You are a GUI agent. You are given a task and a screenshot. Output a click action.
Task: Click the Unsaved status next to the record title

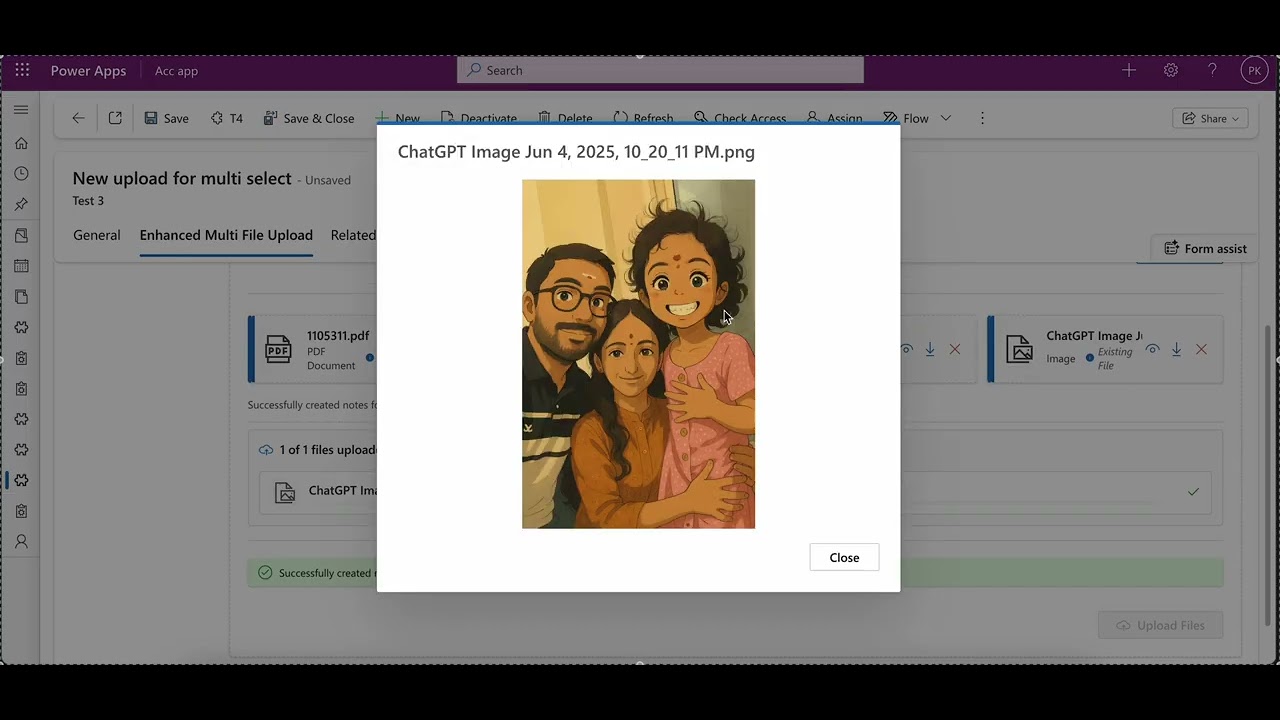click(328, 180)
